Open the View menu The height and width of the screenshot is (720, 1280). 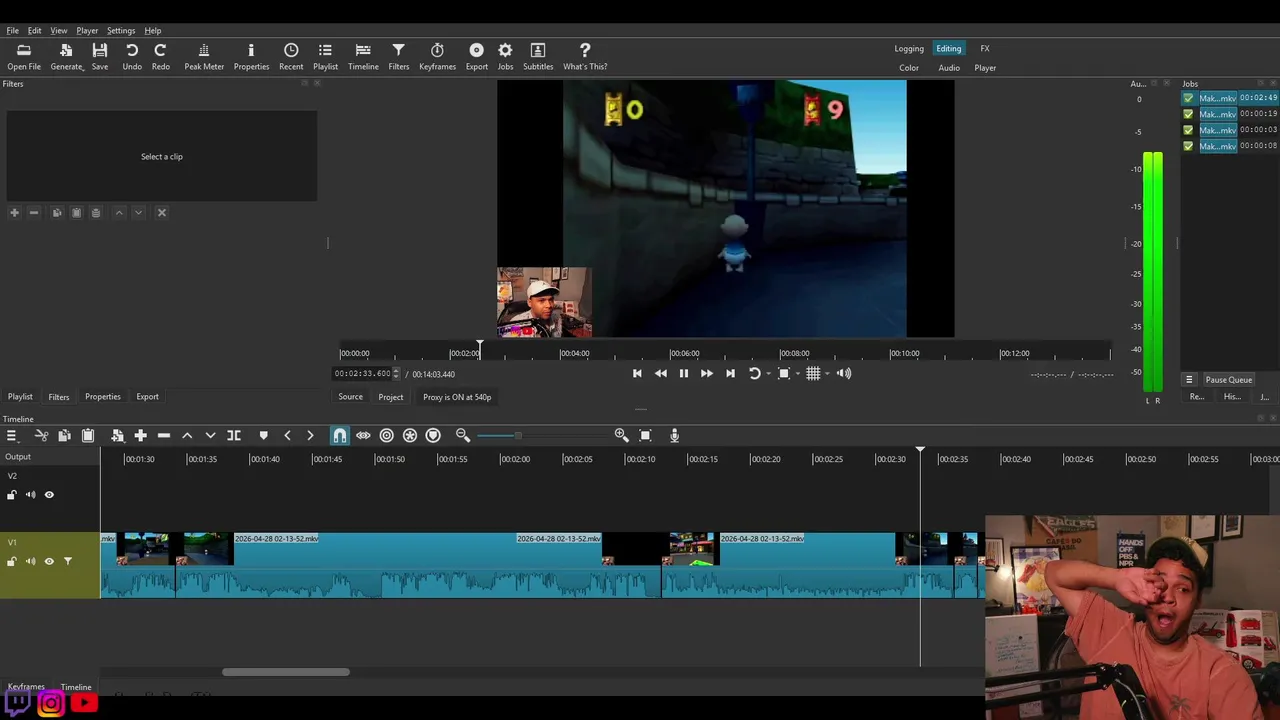(59, 31)
